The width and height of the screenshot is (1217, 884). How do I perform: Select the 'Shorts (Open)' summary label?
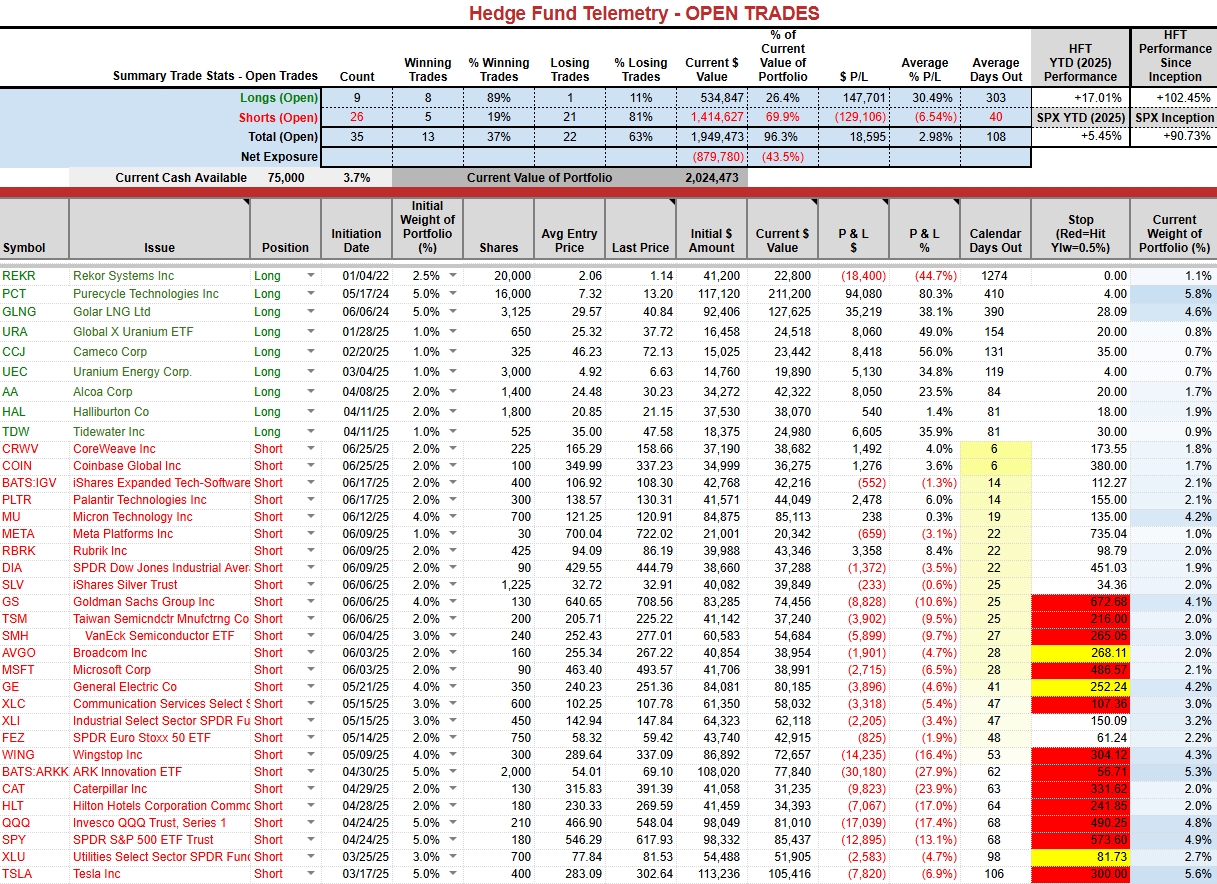coord(278,118)
